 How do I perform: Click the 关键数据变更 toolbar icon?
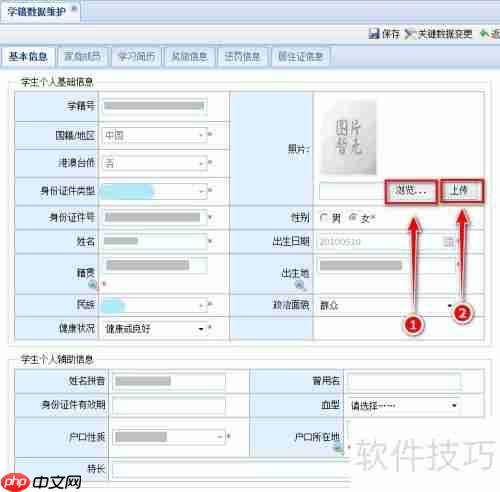point(410,34)
